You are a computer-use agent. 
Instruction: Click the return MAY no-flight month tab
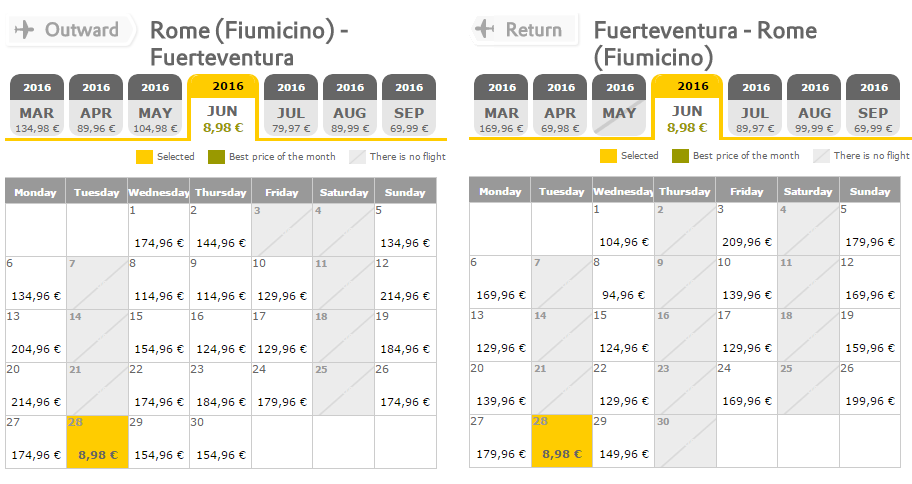coord(619,105)
